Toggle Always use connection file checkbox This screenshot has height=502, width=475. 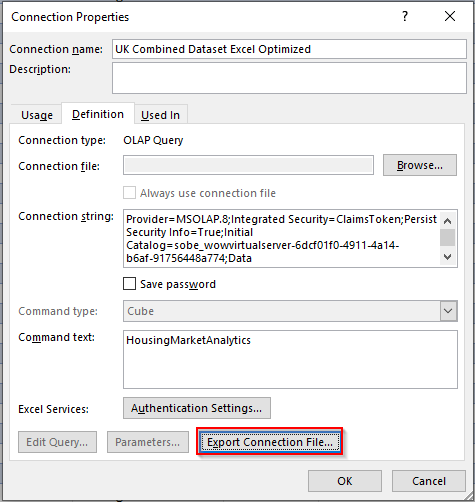tap(129, 193)
